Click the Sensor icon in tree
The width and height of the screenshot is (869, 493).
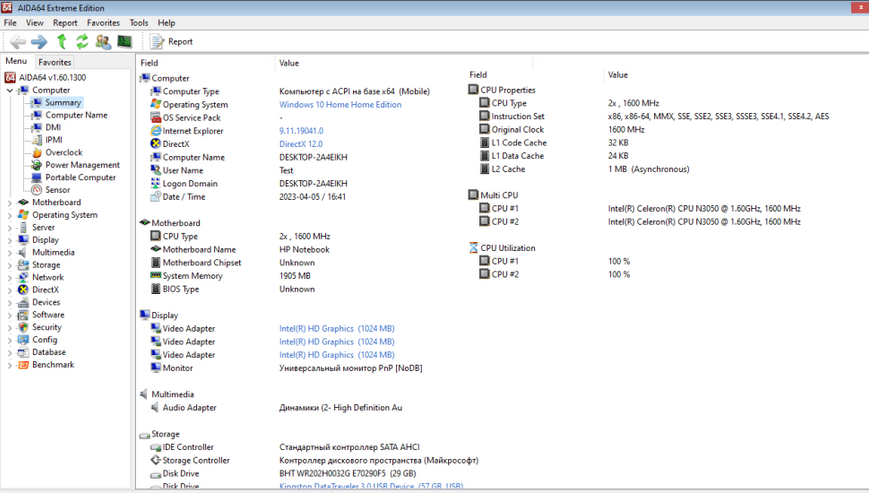(x=37, y=190)
